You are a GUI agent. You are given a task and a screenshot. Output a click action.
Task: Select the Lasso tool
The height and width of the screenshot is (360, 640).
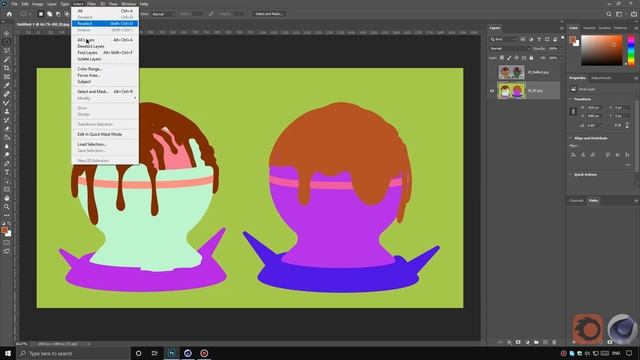7,51
